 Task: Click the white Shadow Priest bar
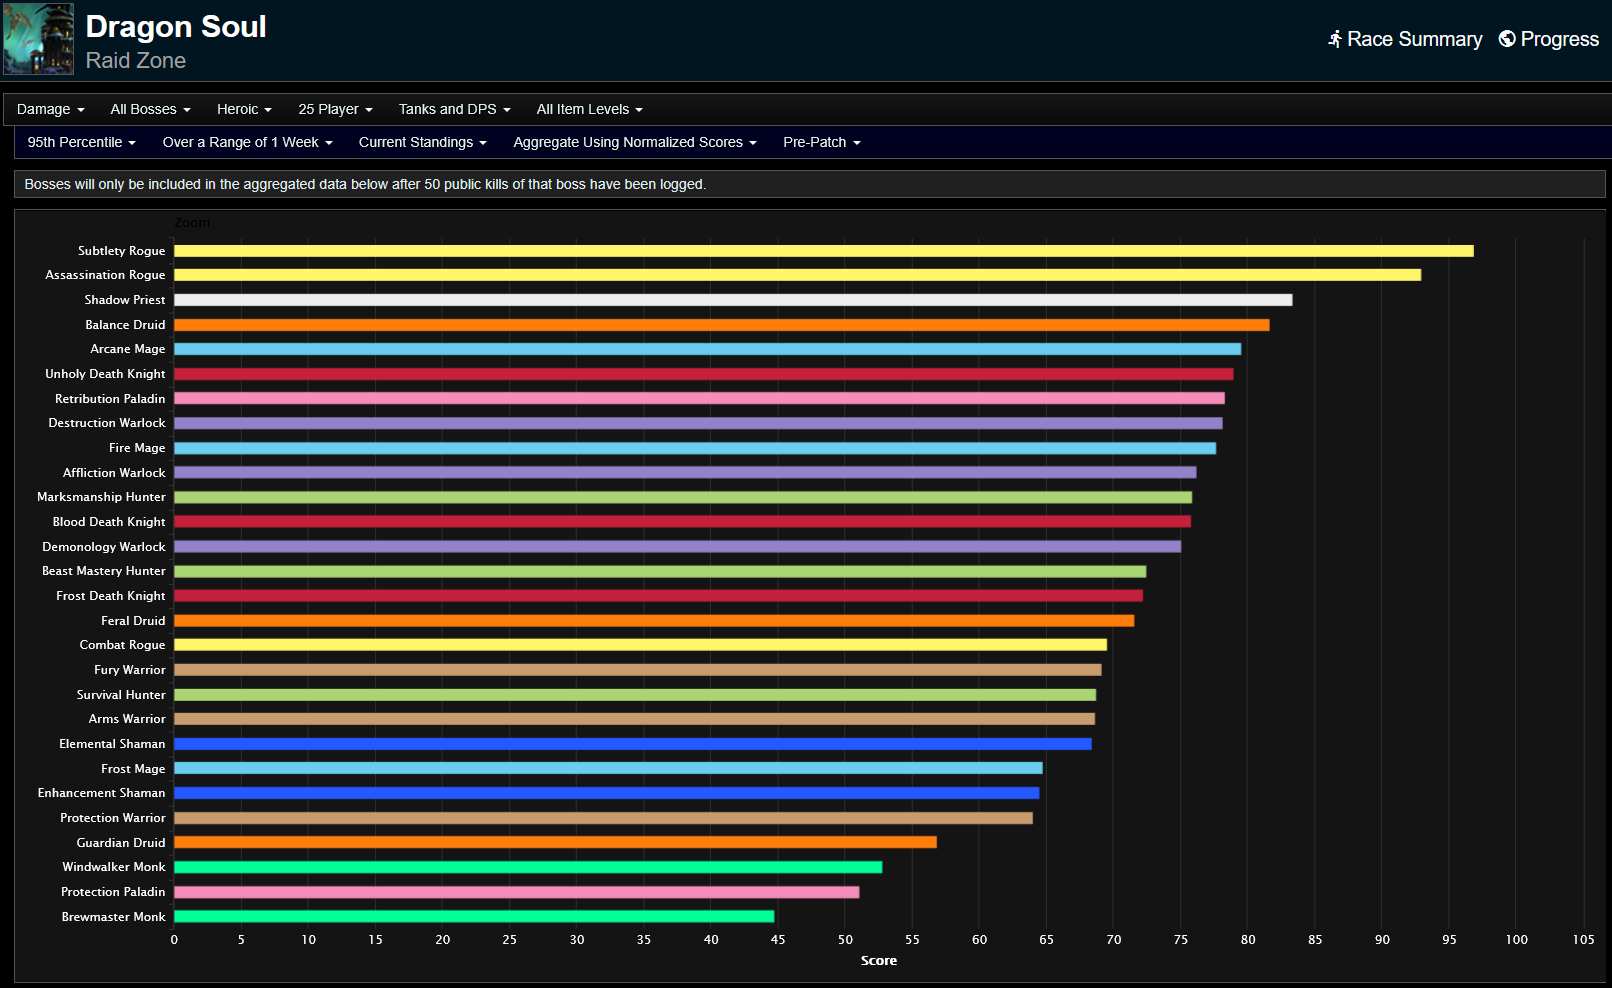[x=732, y=300]
